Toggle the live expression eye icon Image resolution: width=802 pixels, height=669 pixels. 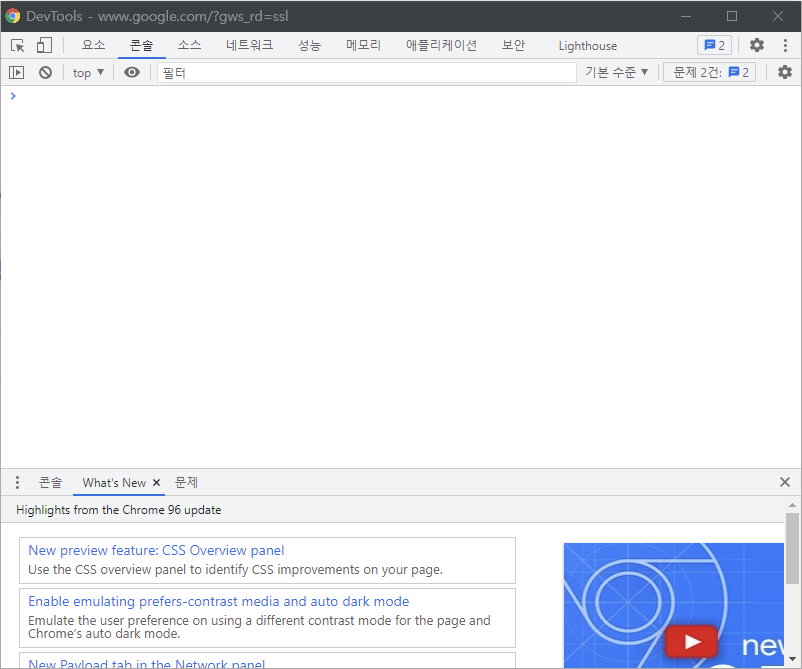coord(132,73)
